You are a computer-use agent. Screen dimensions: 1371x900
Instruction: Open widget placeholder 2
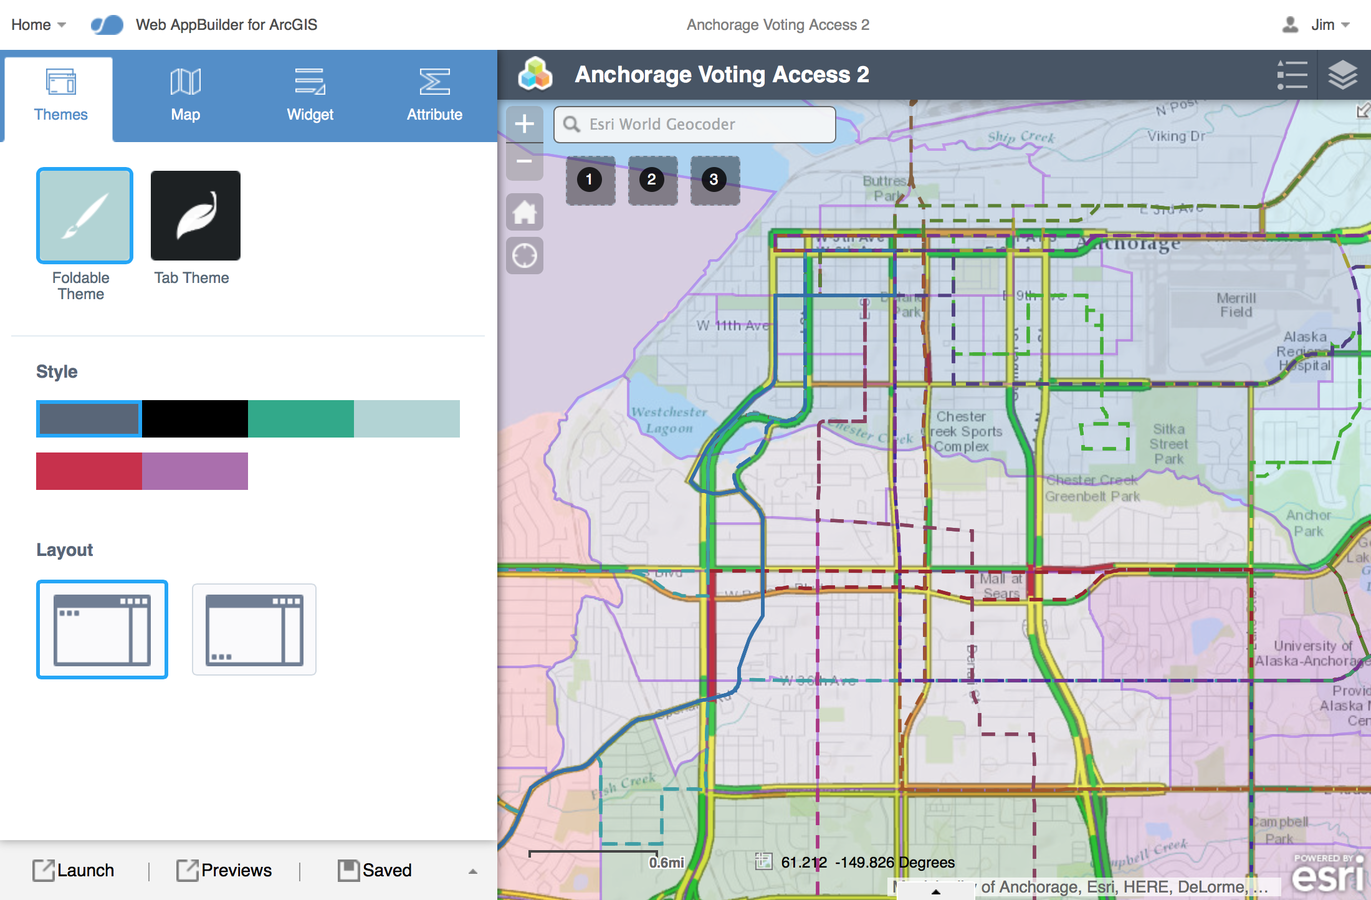[x=652, y=180]
